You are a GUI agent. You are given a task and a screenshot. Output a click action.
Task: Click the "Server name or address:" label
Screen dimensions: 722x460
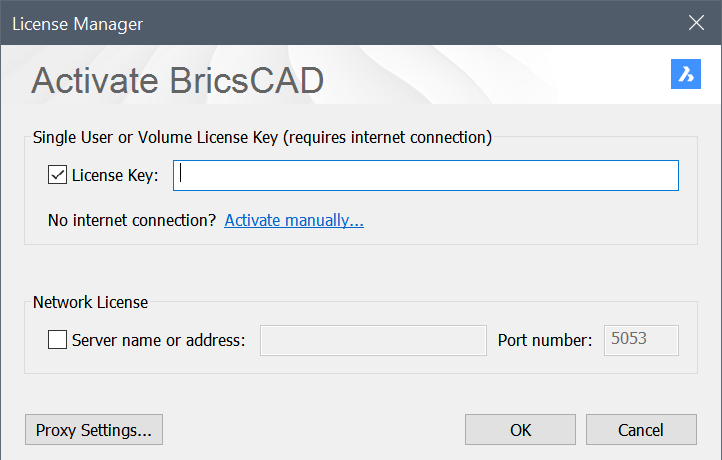[158, 340]
